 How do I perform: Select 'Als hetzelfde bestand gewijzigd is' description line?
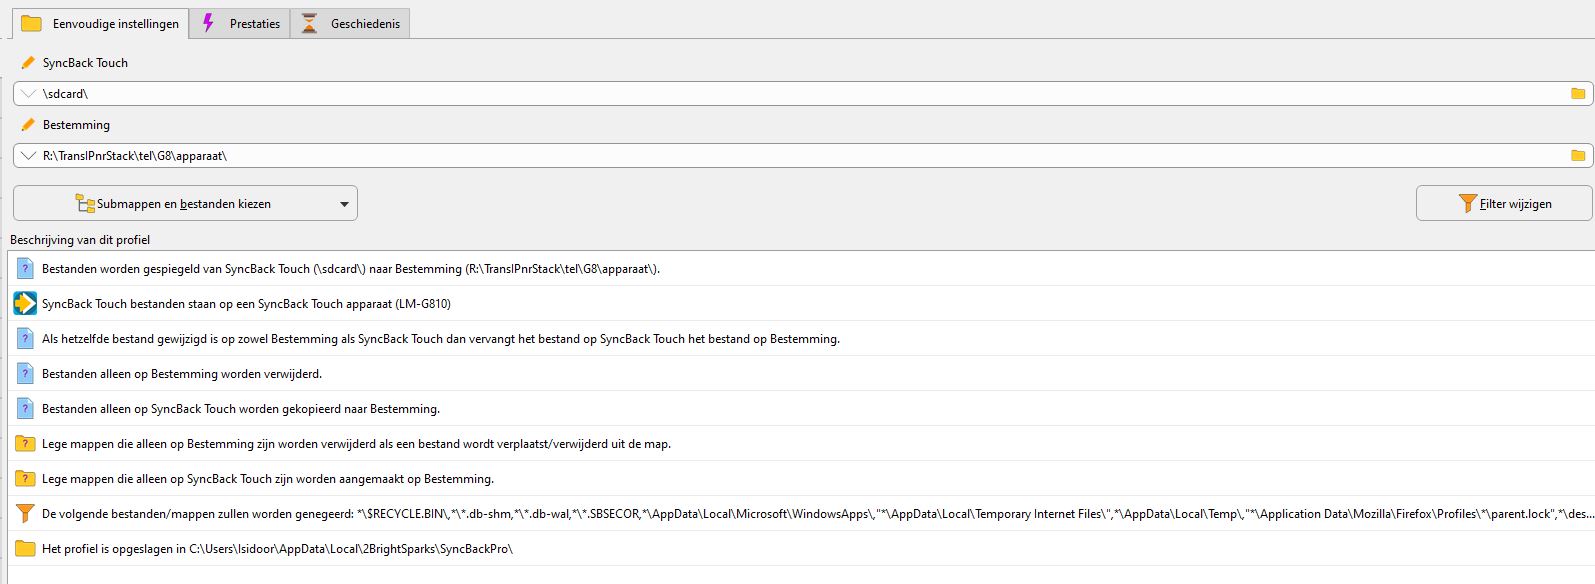801,338
